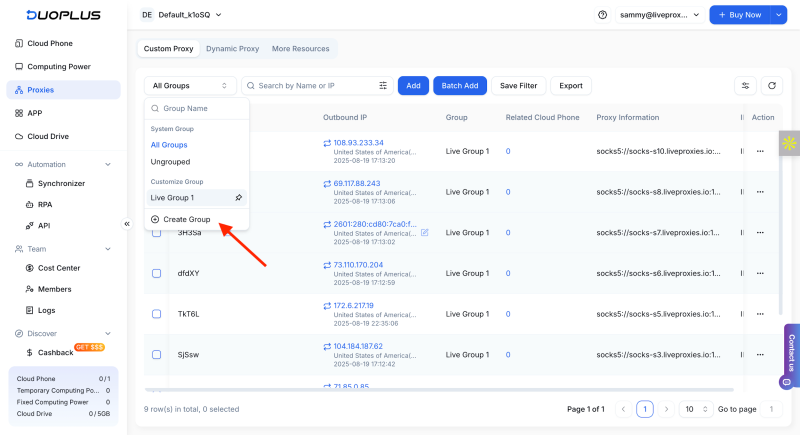
Task: Expand the Buy Now arrow dropdown
Action: coord(779,15)
